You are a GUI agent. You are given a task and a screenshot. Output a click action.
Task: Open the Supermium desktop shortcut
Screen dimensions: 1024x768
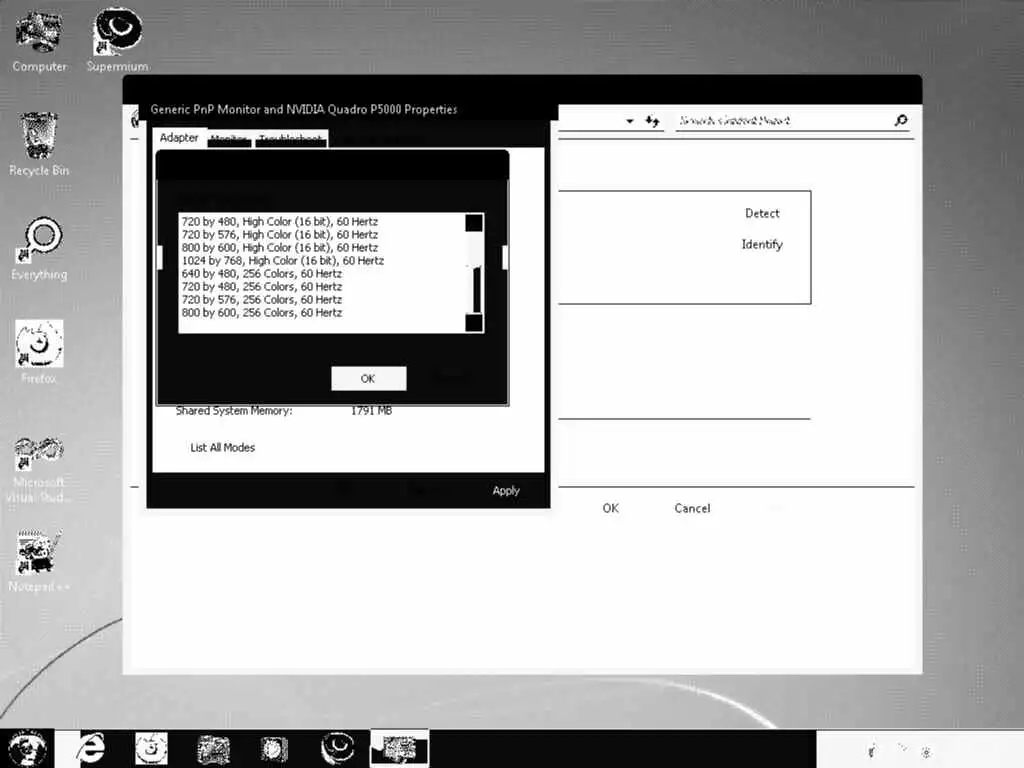[118, 40]
